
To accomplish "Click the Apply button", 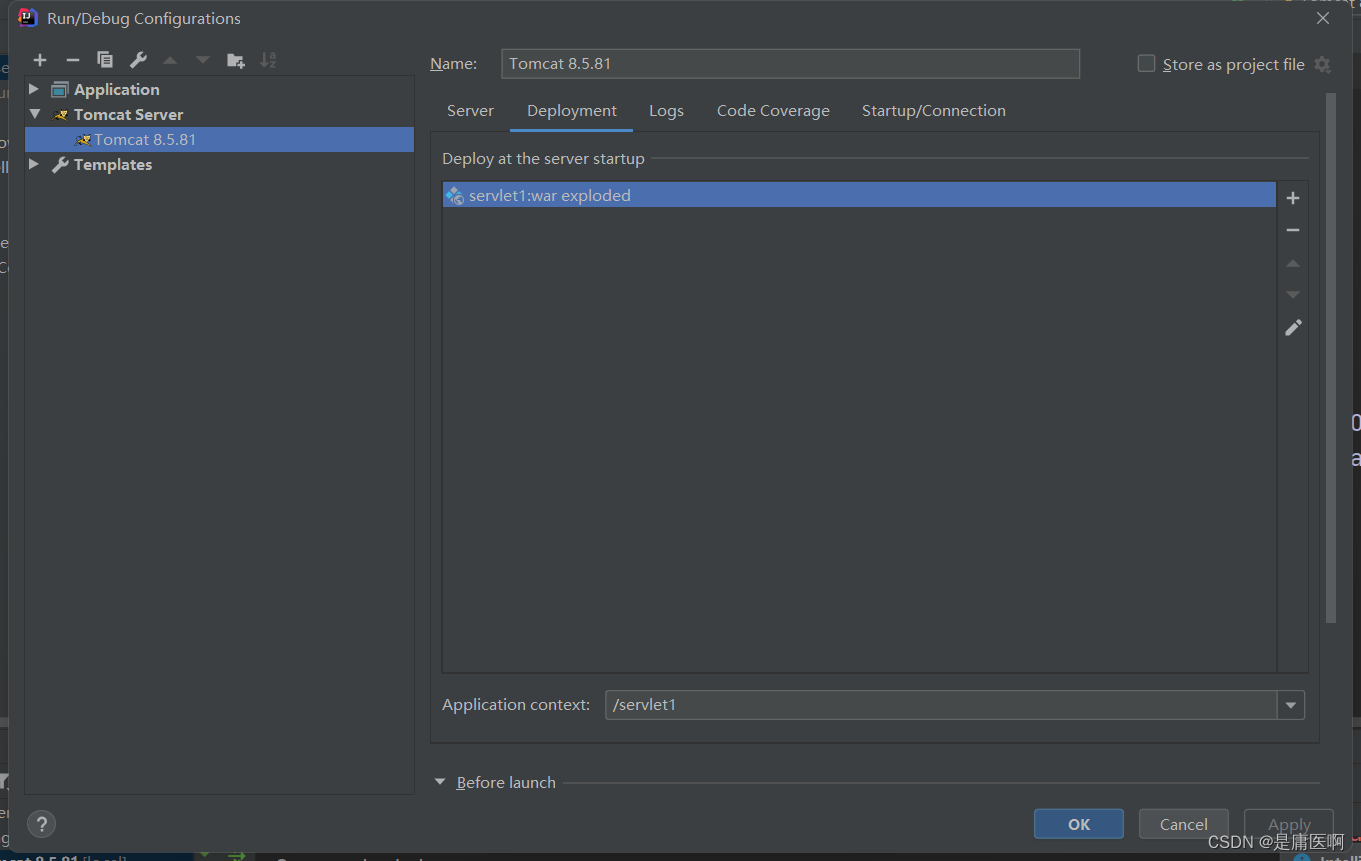I will click(x=1289, y=824).
